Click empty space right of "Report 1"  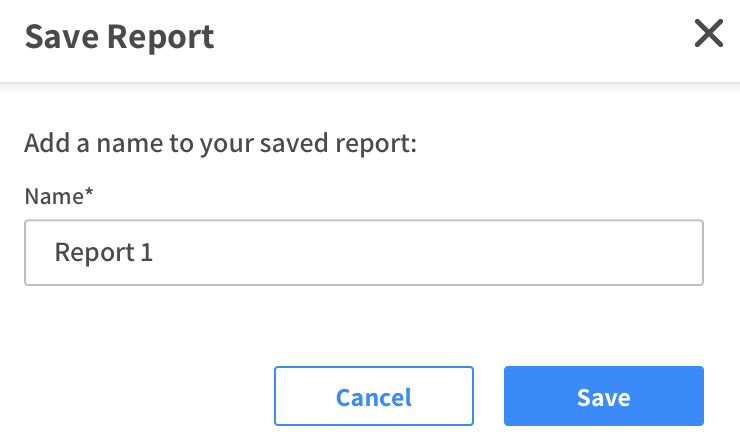pyautogui.click(x=400, y=253)
